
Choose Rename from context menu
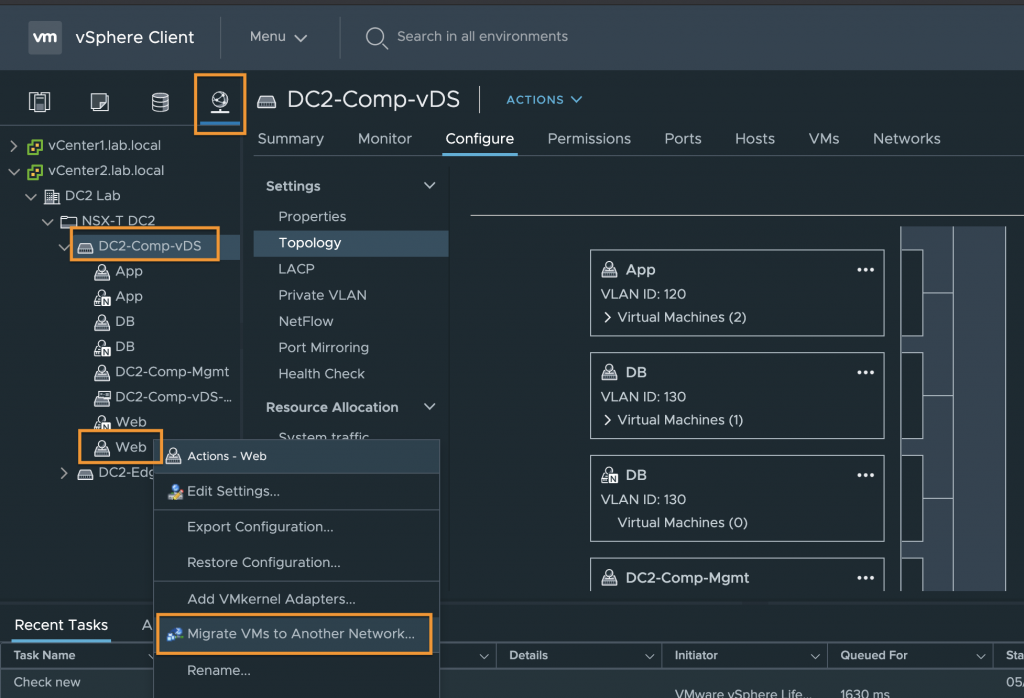(x=296, y=671)
